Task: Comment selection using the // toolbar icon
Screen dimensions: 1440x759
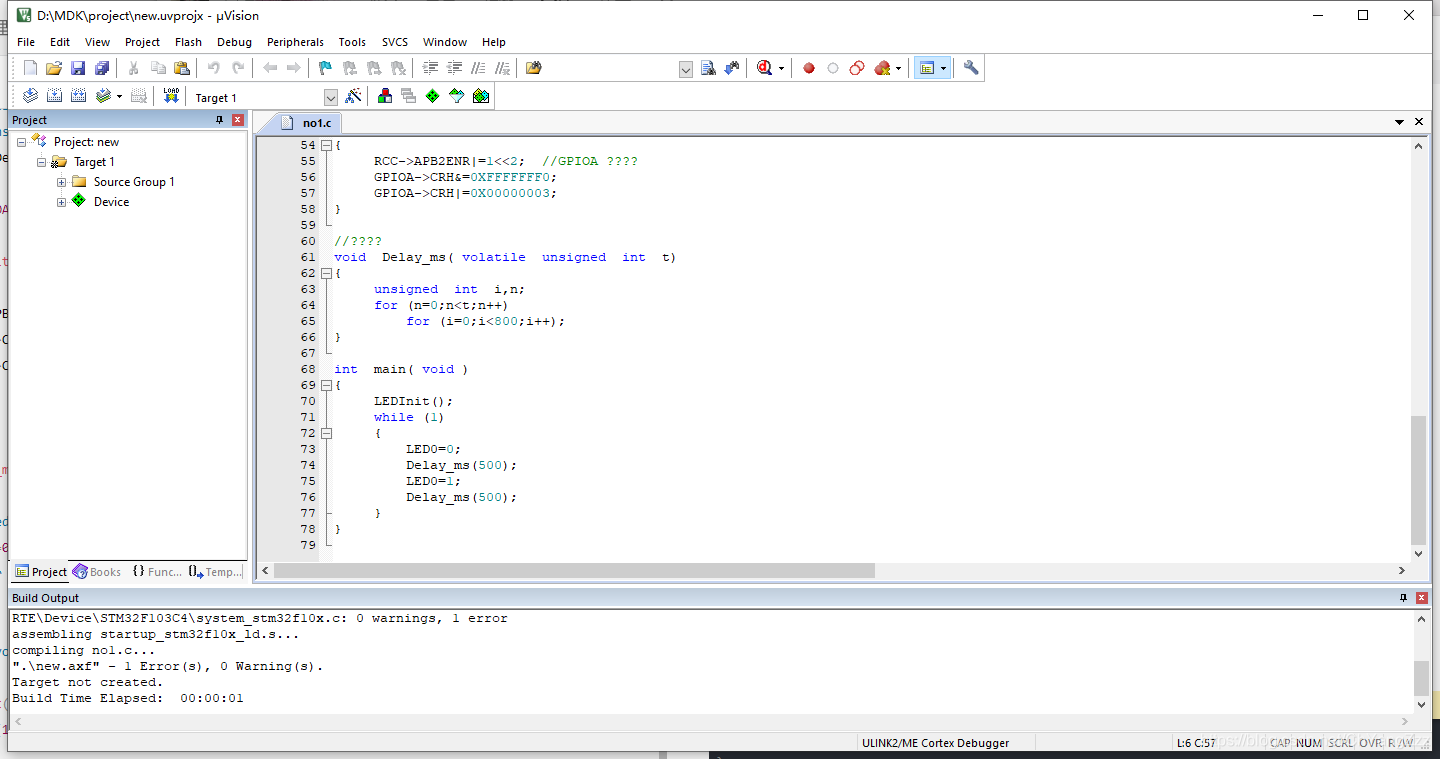Action: [479, 68]
